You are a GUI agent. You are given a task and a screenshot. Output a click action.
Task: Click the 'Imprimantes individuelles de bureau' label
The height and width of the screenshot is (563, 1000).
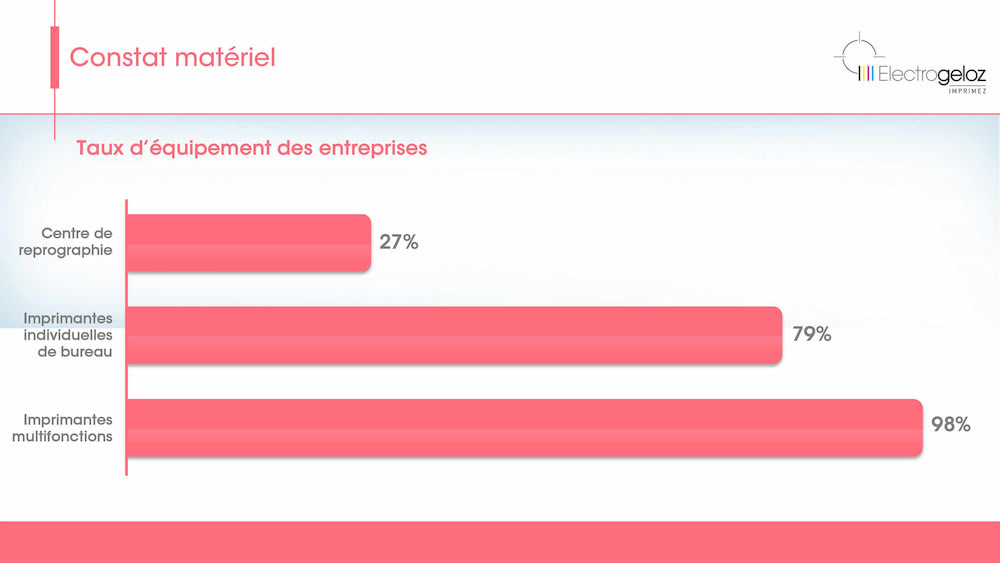[68, 335]
